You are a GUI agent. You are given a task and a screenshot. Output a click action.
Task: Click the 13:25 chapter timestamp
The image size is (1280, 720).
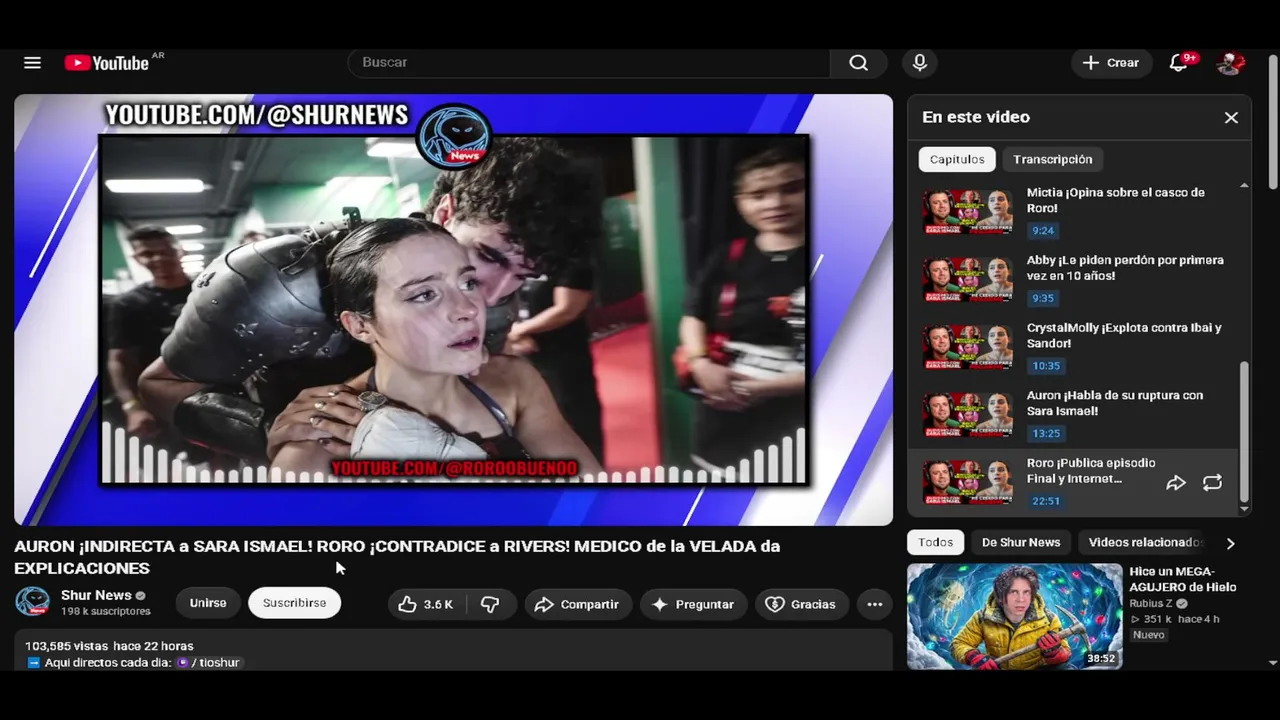click(x=1046, y=433)
